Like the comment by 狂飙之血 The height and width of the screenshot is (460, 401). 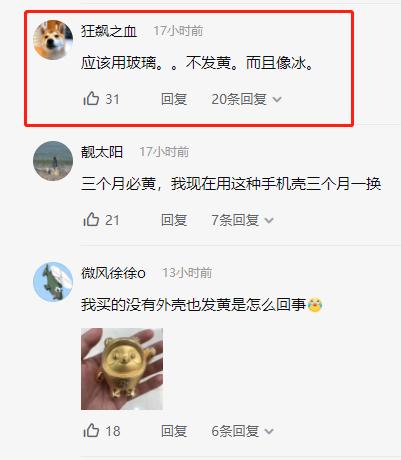click(91, 99)
